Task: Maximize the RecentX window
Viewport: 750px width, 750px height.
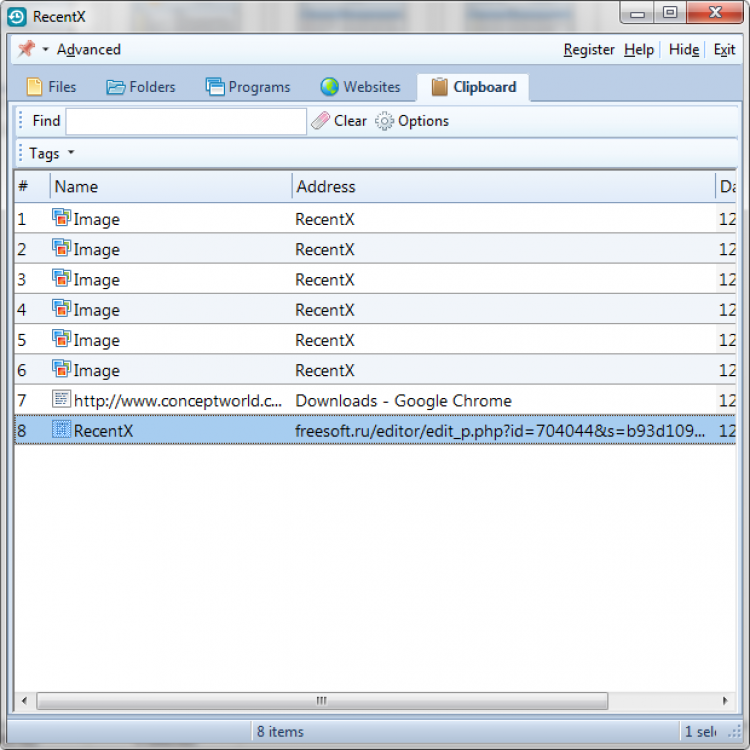Action: point(670,12)
